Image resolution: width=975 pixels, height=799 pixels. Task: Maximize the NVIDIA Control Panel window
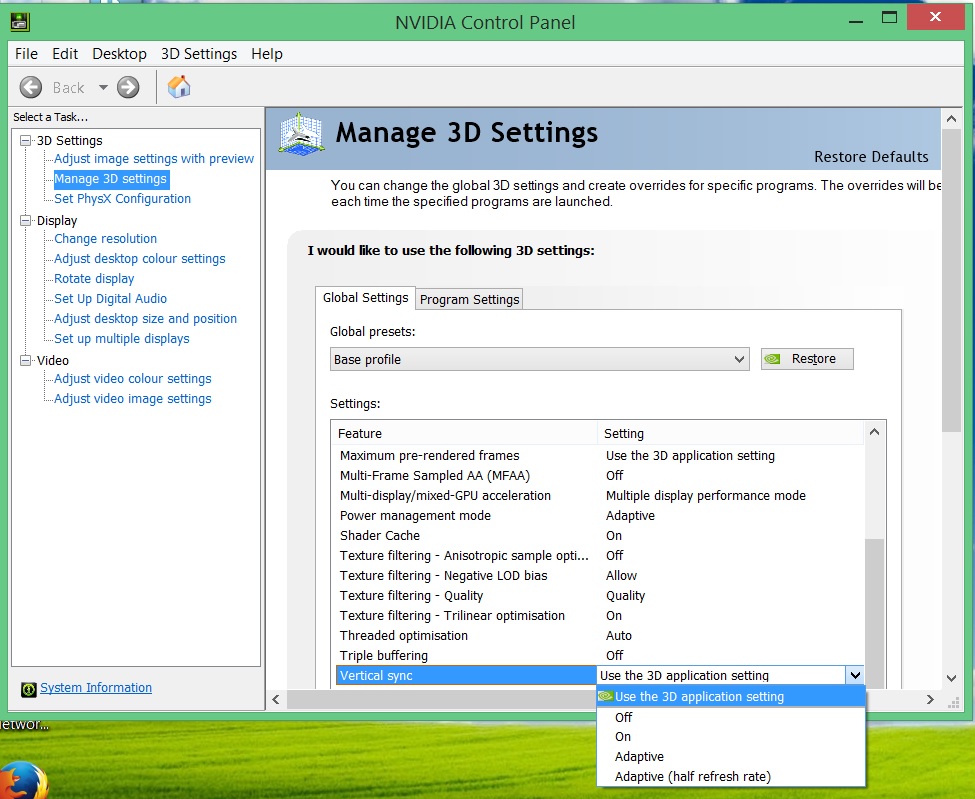[889, 18]
